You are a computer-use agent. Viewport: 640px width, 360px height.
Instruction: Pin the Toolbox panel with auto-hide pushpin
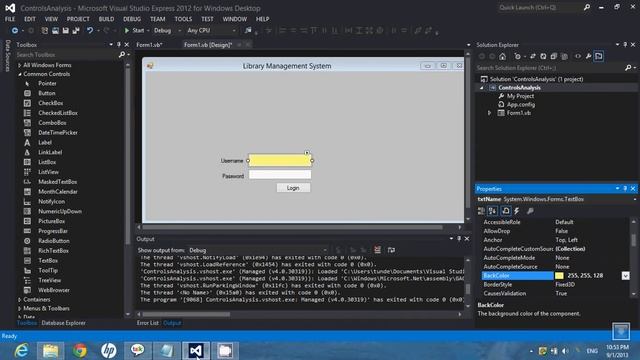(x=119, y=44)
